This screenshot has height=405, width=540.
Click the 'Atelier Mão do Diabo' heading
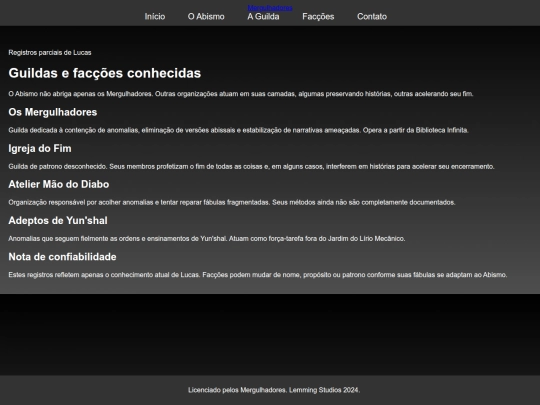[x=59, y=184]
